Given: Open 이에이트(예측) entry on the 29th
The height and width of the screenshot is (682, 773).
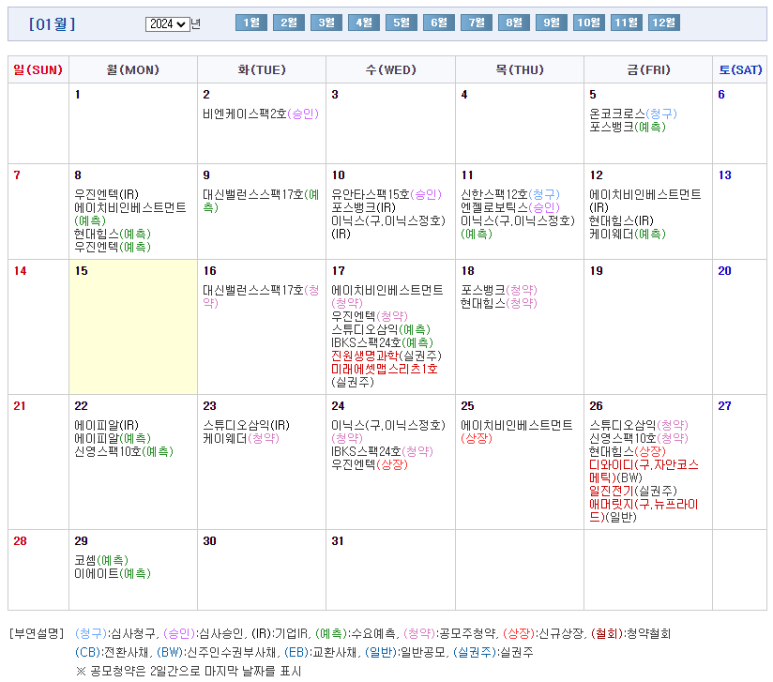Looking at the screenshot, I should click(112, 573).
